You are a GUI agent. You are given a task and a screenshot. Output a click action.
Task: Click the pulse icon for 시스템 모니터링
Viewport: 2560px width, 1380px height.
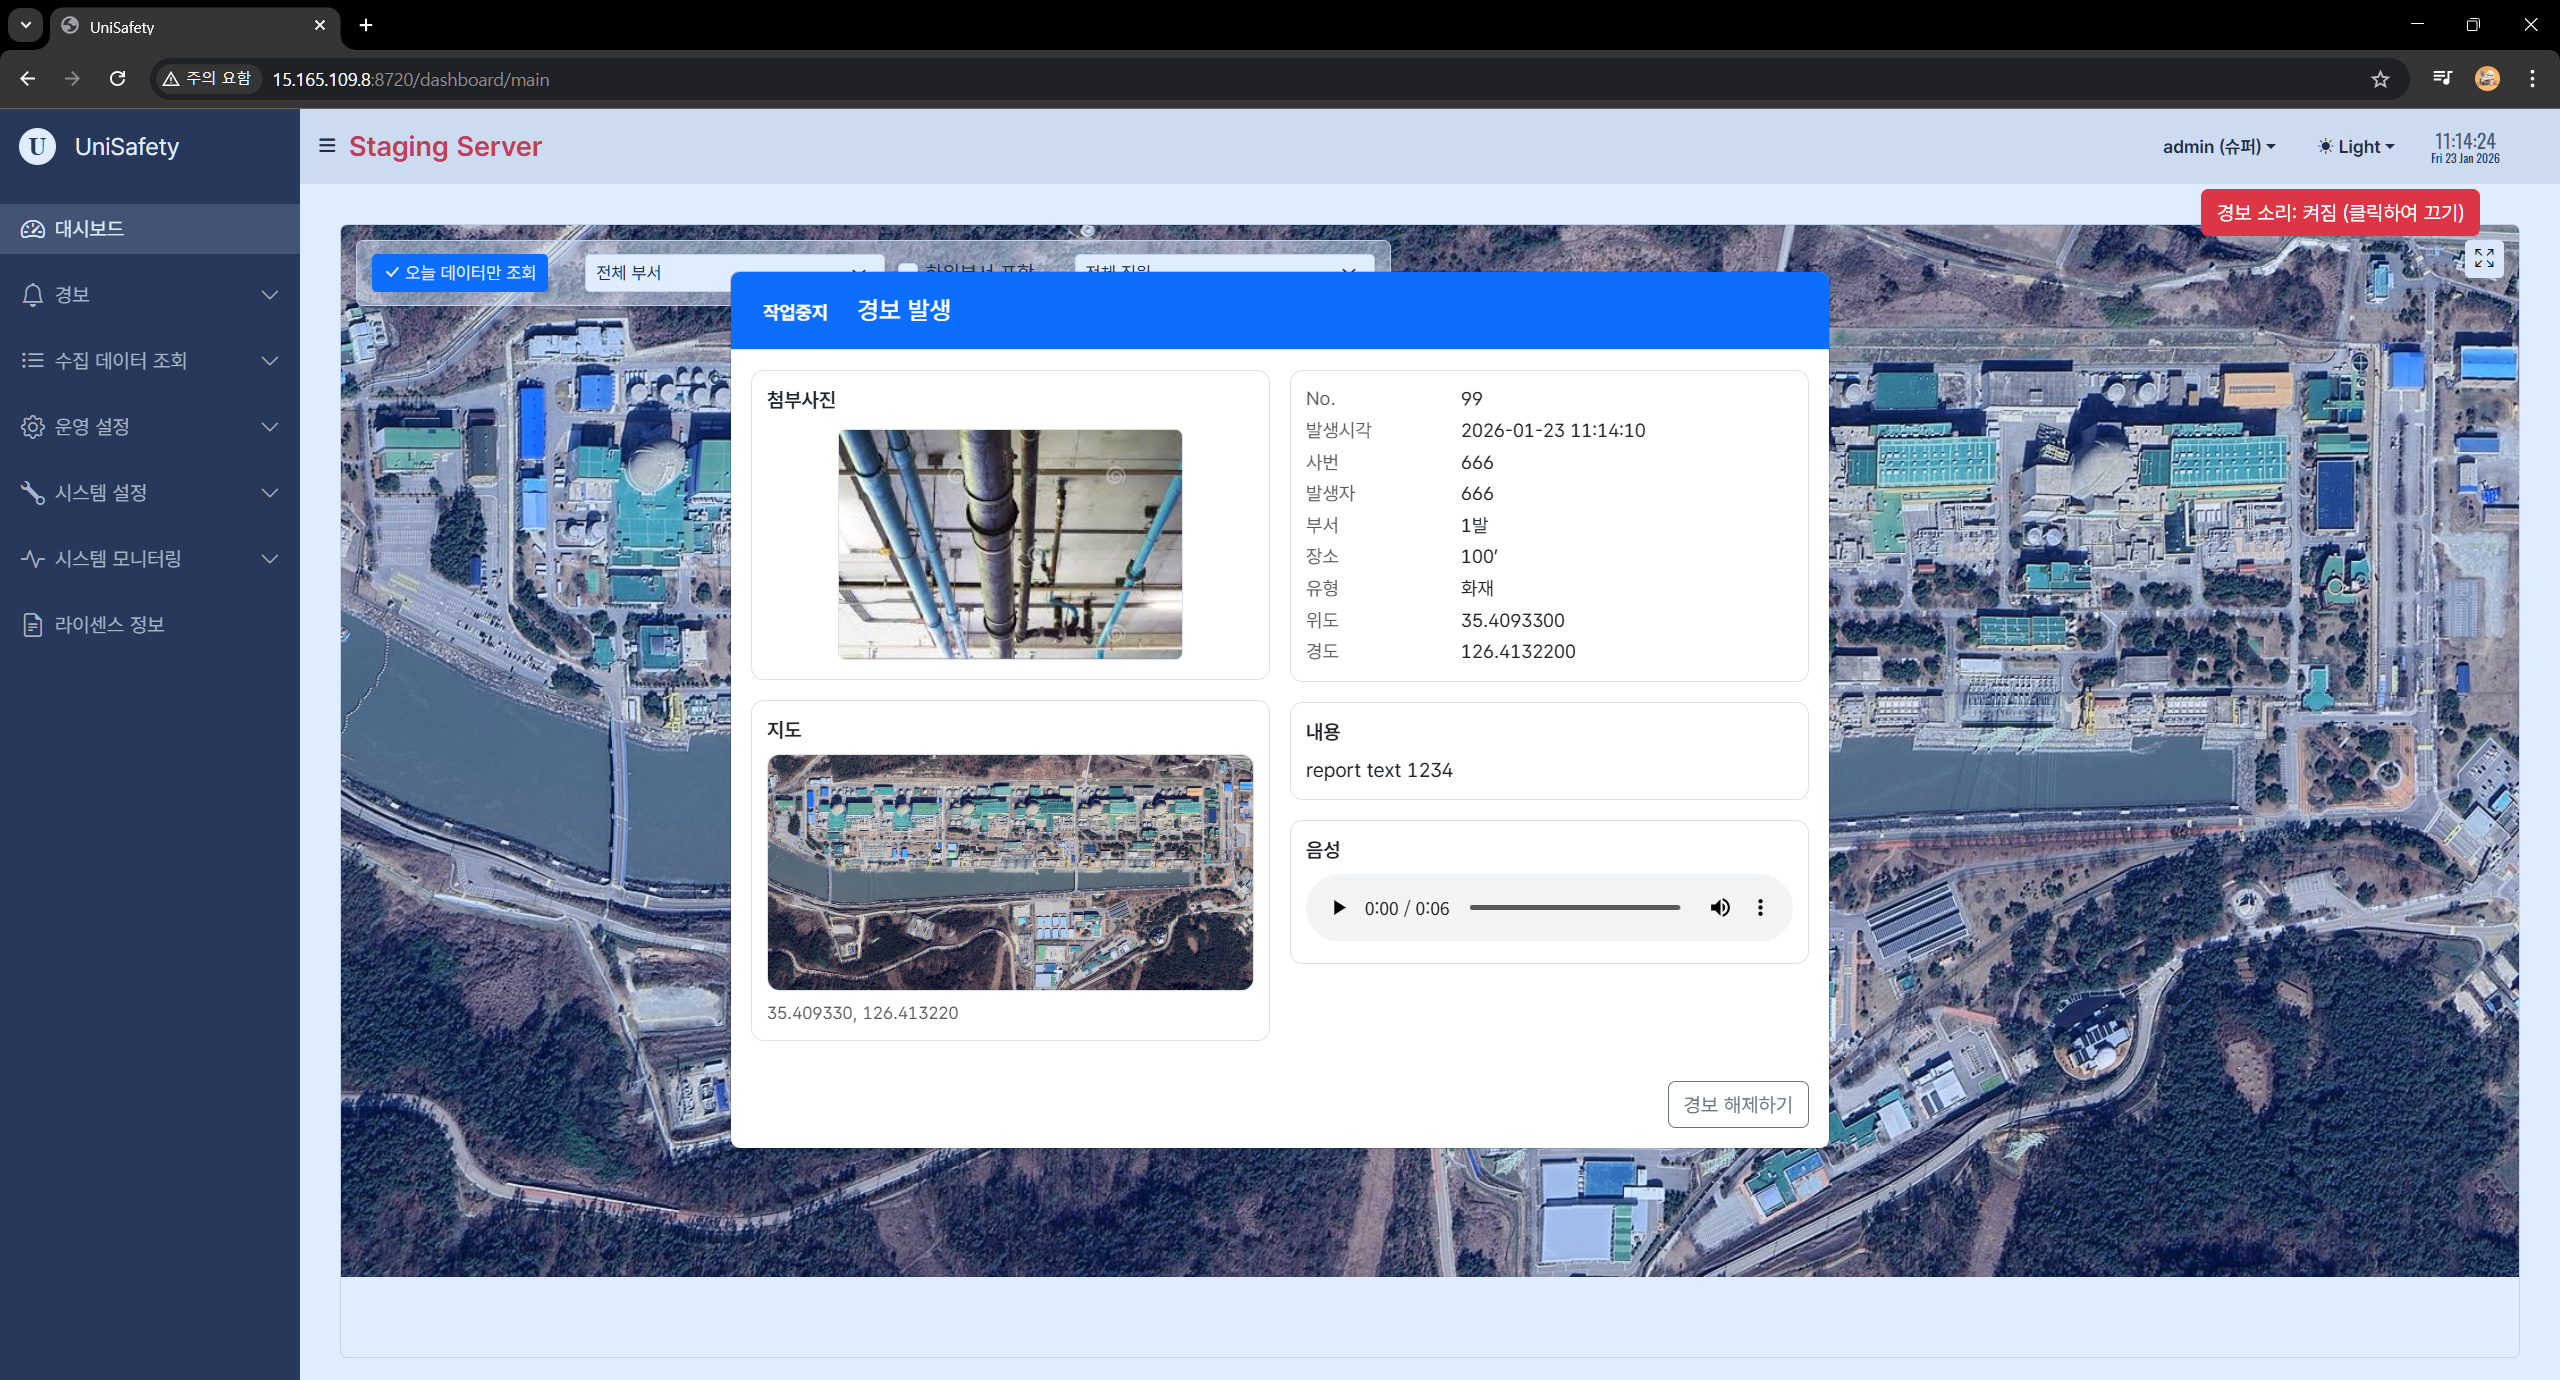[33, 559]
